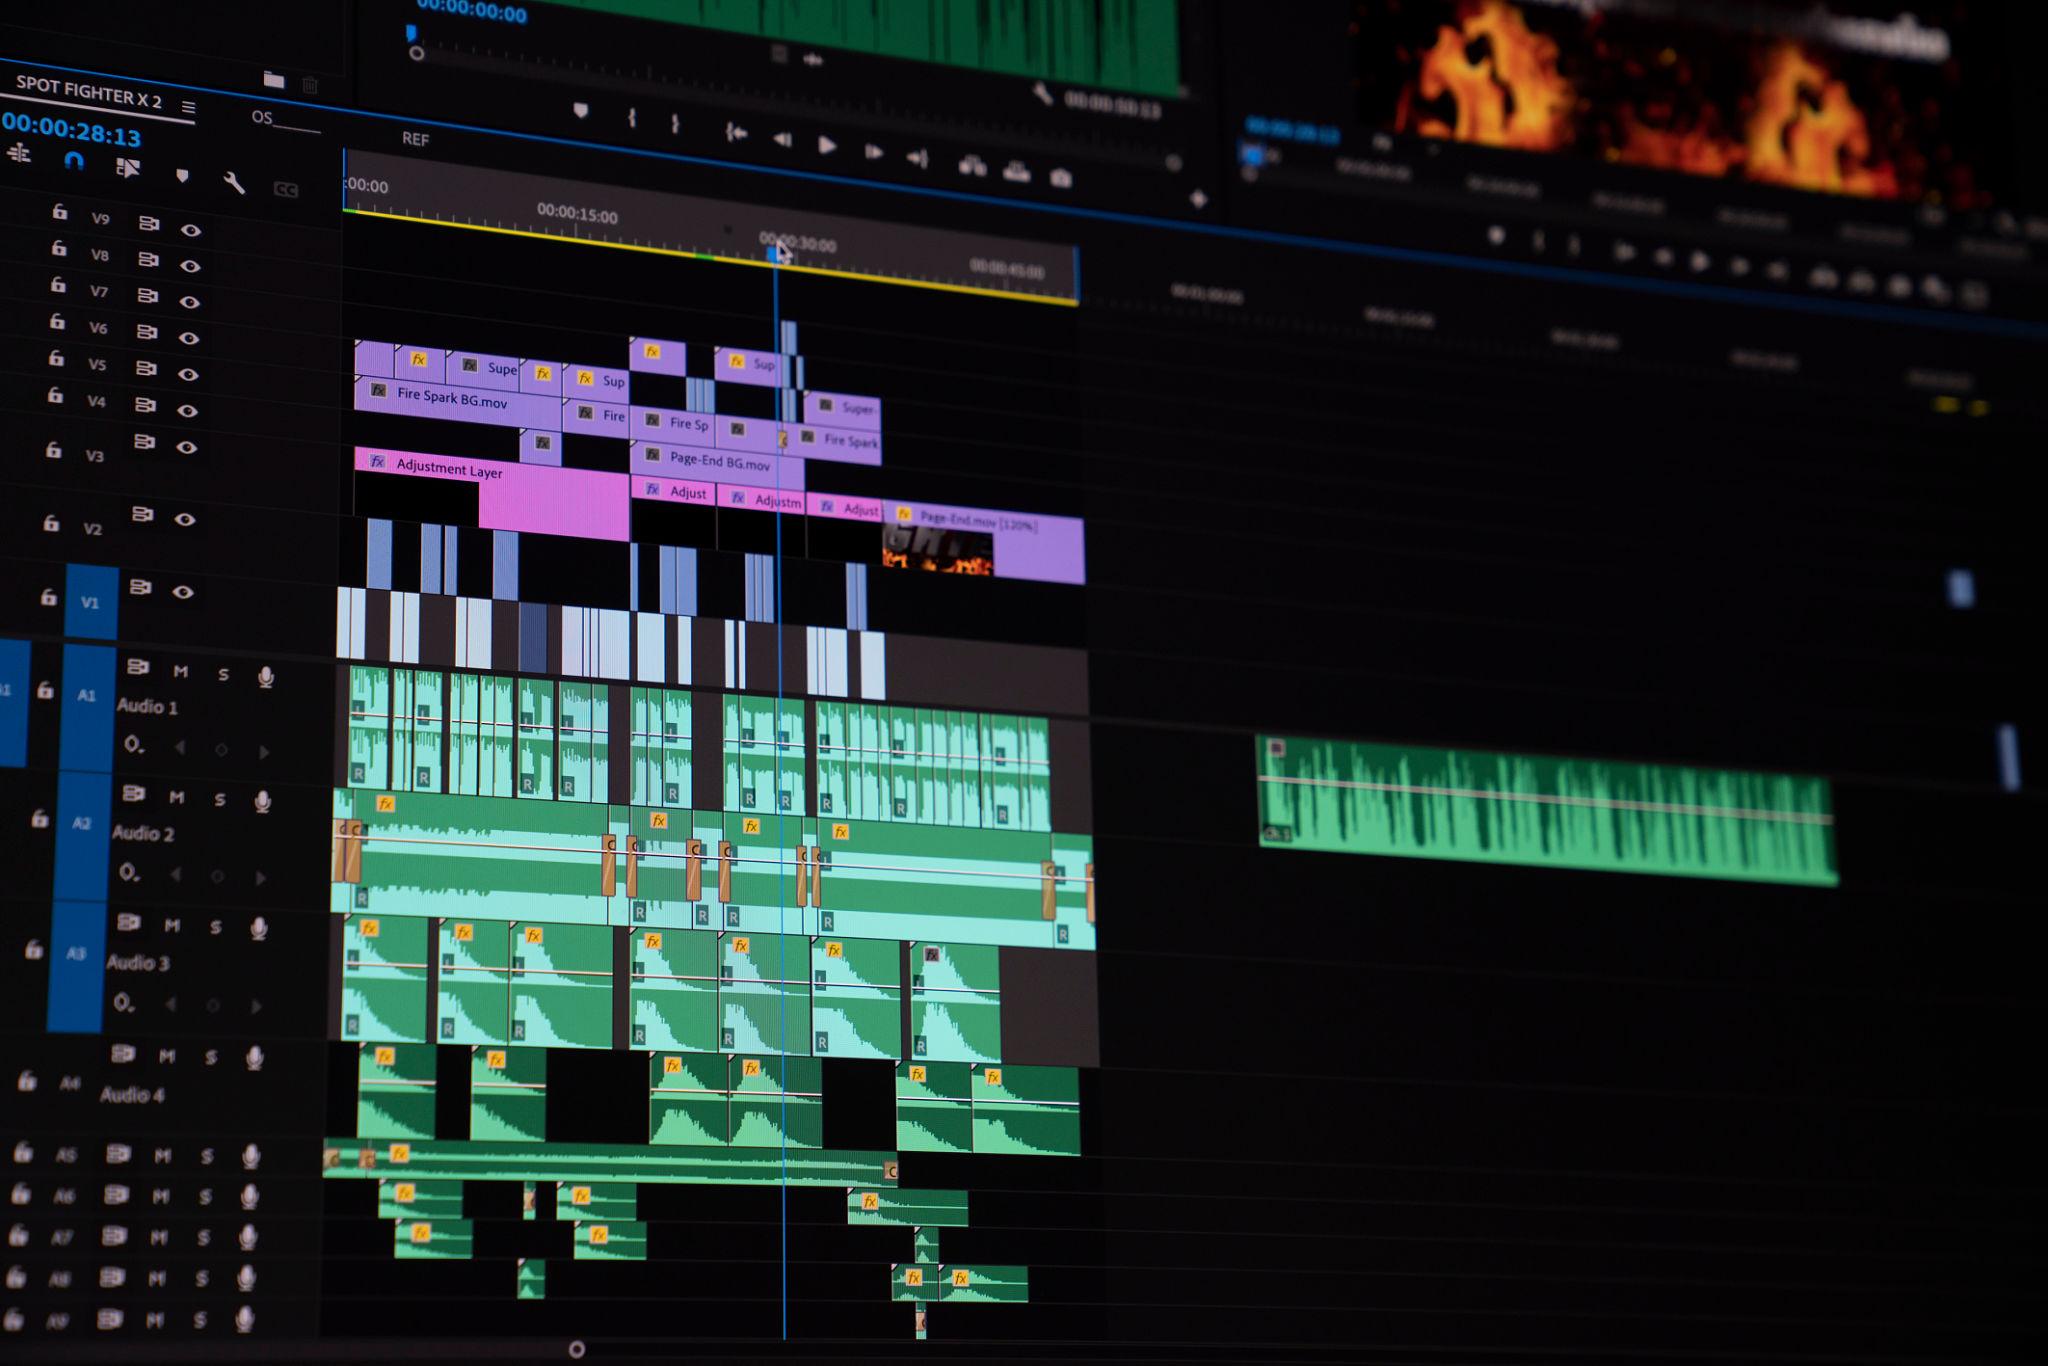This screenshot has width=2048, height=1366.
Task: Mute the Audio 1 track with its M button
Action: (180, 672)
